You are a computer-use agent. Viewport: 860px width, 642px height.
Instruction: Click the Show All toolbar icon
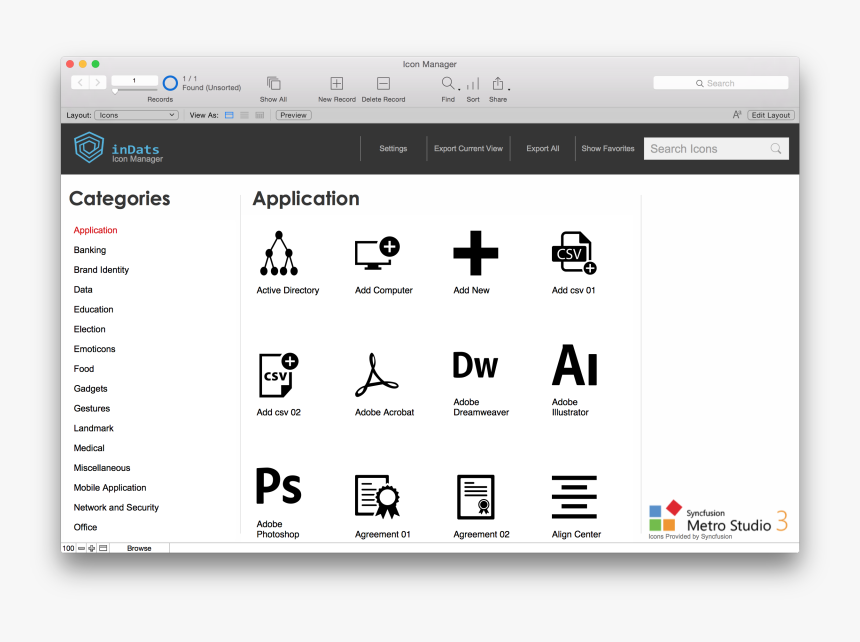274,83
